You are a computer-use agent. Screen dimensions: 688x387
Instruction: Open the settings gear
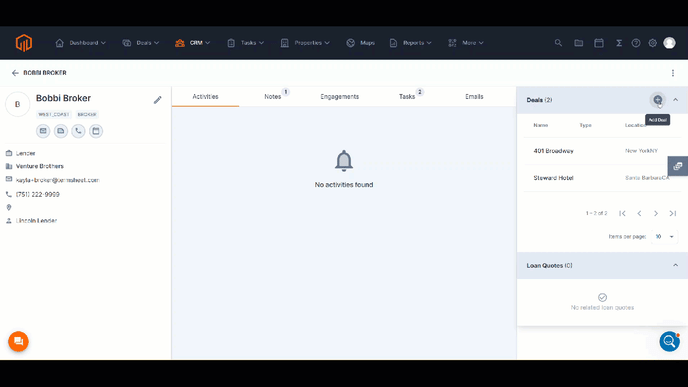coord(653,43)
